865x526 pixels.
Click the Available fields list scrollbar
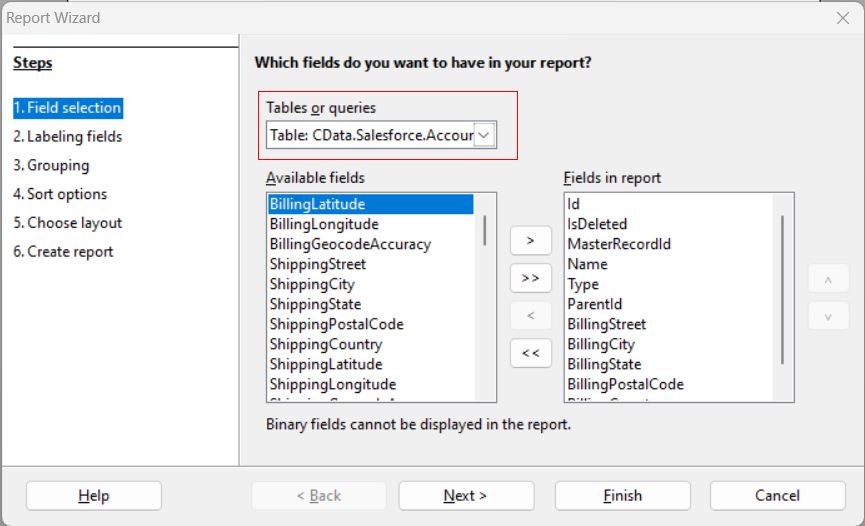coord(485,230)
